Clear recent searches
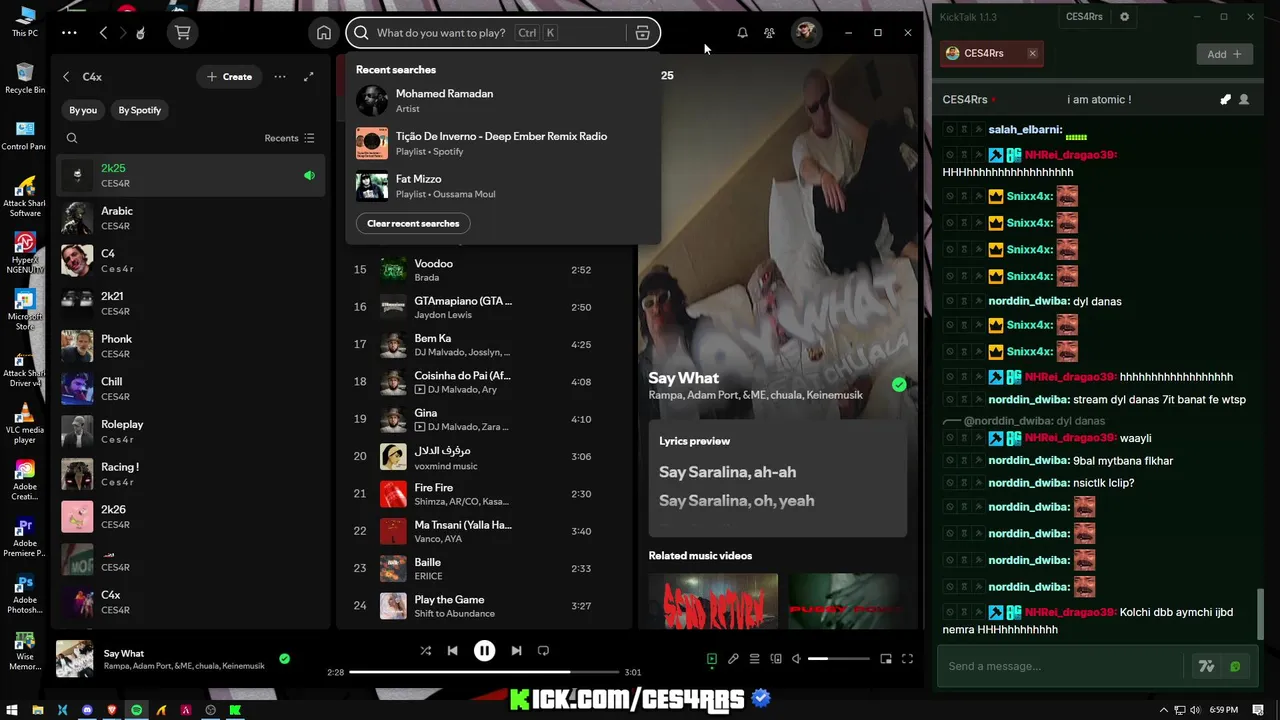Viewport: 1280px width, 720px height. click(413, 223)
